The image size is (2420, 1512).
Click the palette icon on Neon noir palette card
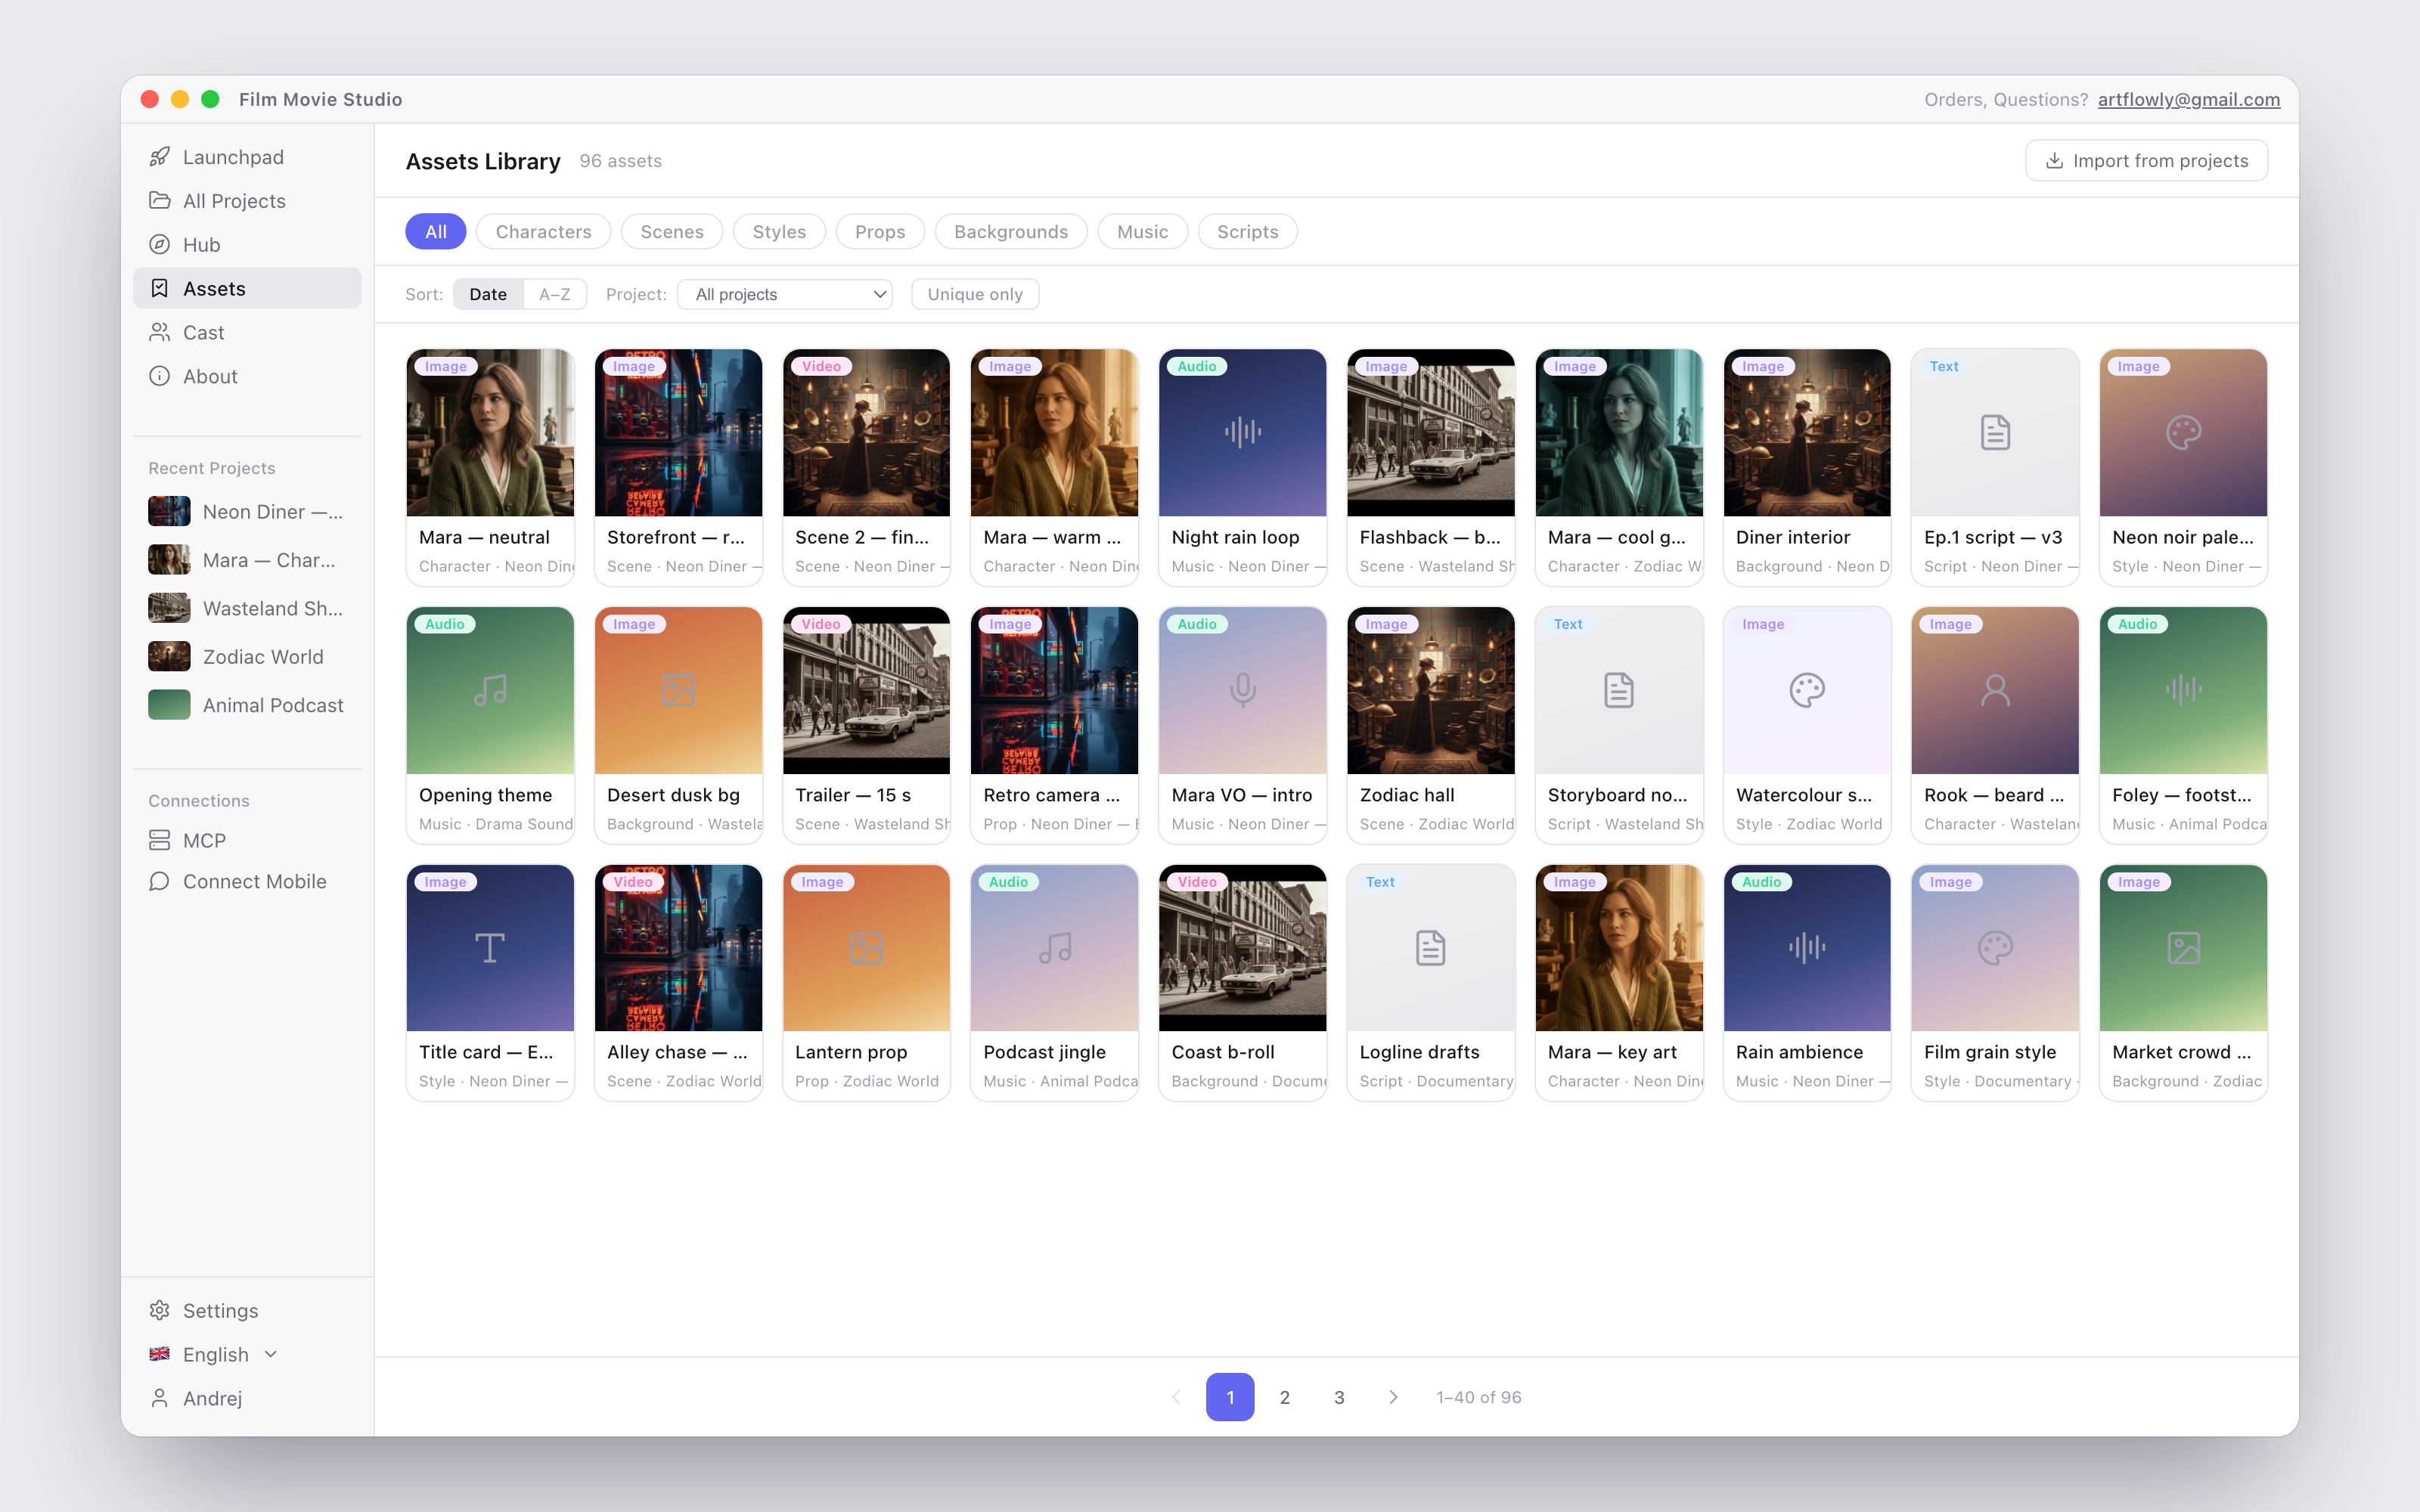tap(2183, 432)
